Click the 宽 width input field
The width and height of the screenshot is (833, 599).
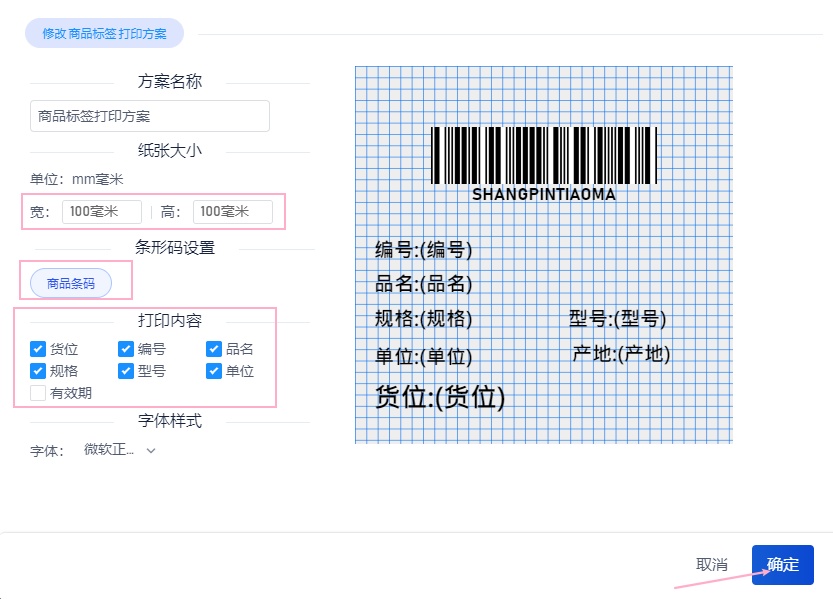pos(102,211)
